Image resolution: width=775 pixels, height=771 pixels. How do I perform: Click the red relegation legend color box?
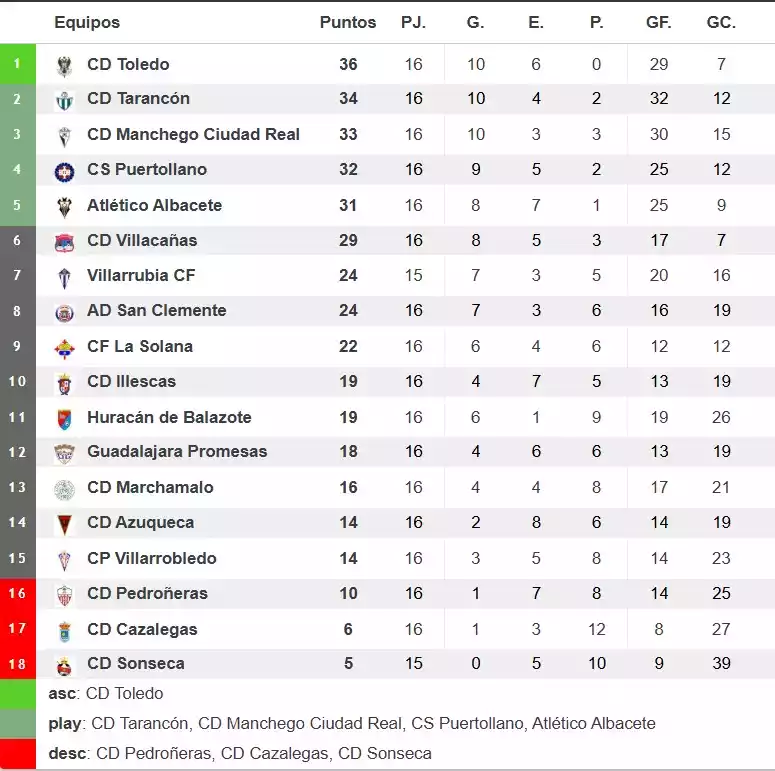coord(18,753)
